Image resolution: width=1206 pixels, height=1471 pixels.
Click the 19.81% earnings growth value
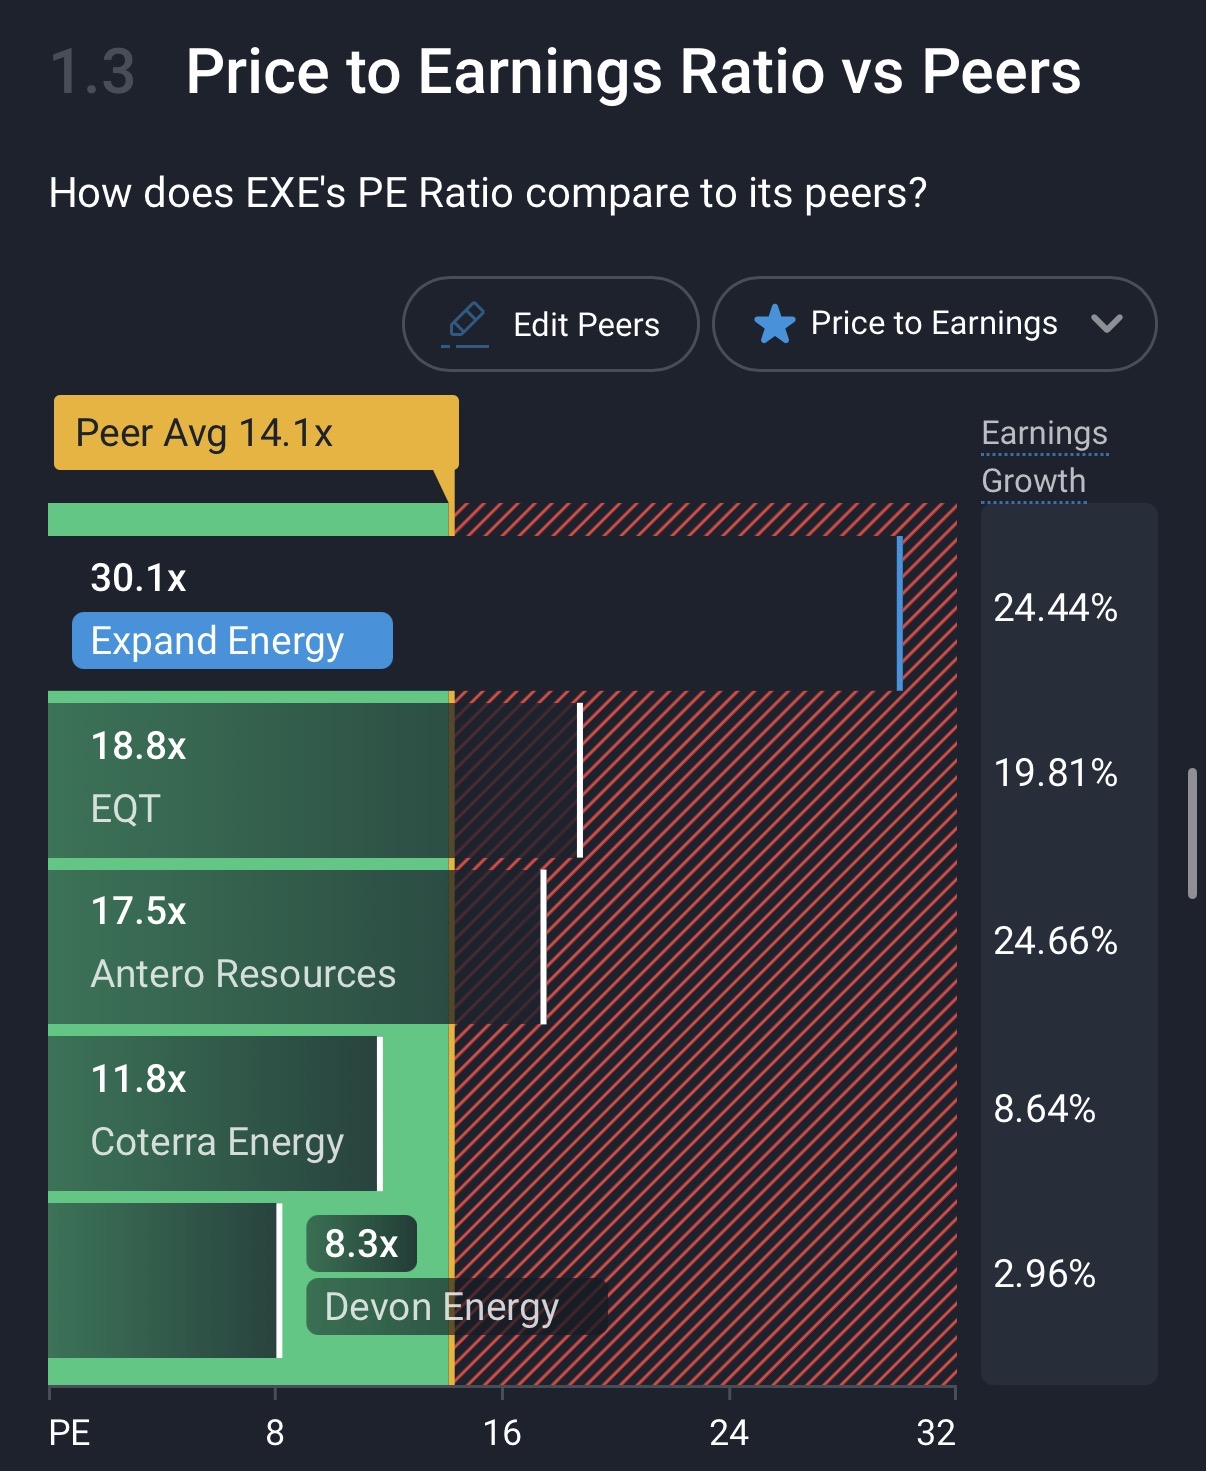(1055, 773)
